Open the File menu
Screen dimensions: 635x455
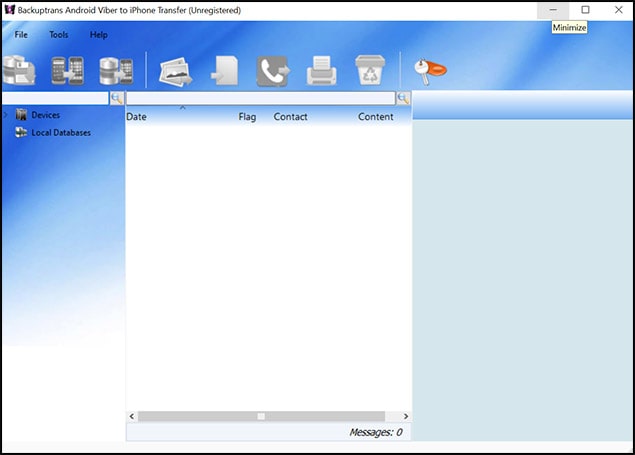(x=21, y=35)
